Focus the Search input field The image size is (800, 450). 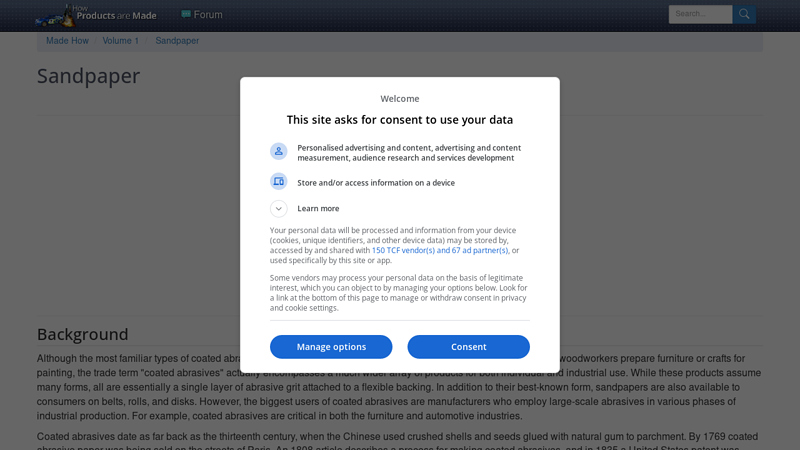point(701,14)
